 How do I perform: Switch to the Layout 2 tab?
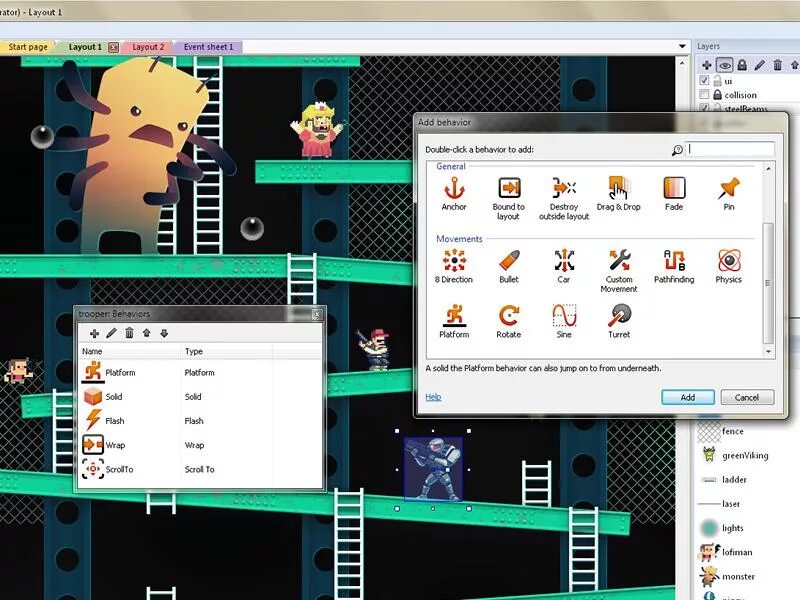[x=148, y=47]
